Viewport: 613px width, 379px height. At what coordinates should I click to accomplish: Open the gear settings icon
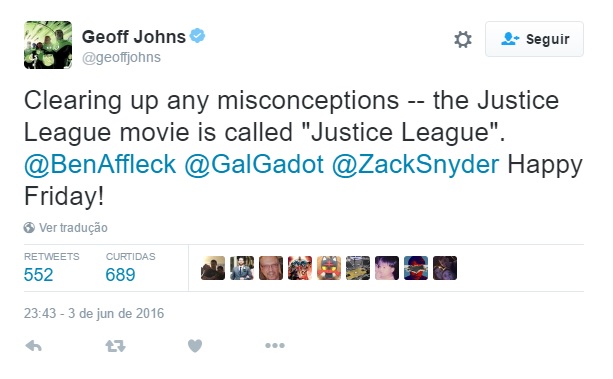click(x=463, y=40)
